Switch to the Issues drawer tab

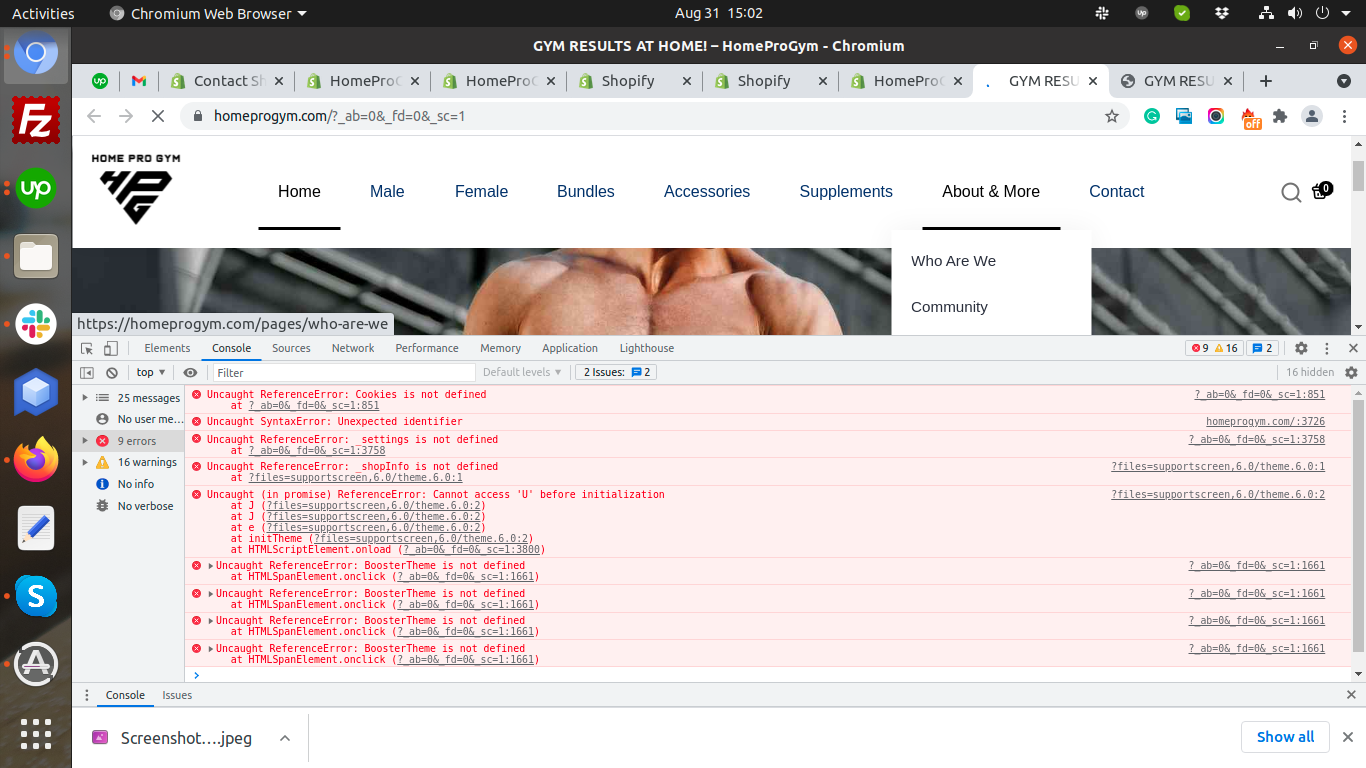click(177, 695)
